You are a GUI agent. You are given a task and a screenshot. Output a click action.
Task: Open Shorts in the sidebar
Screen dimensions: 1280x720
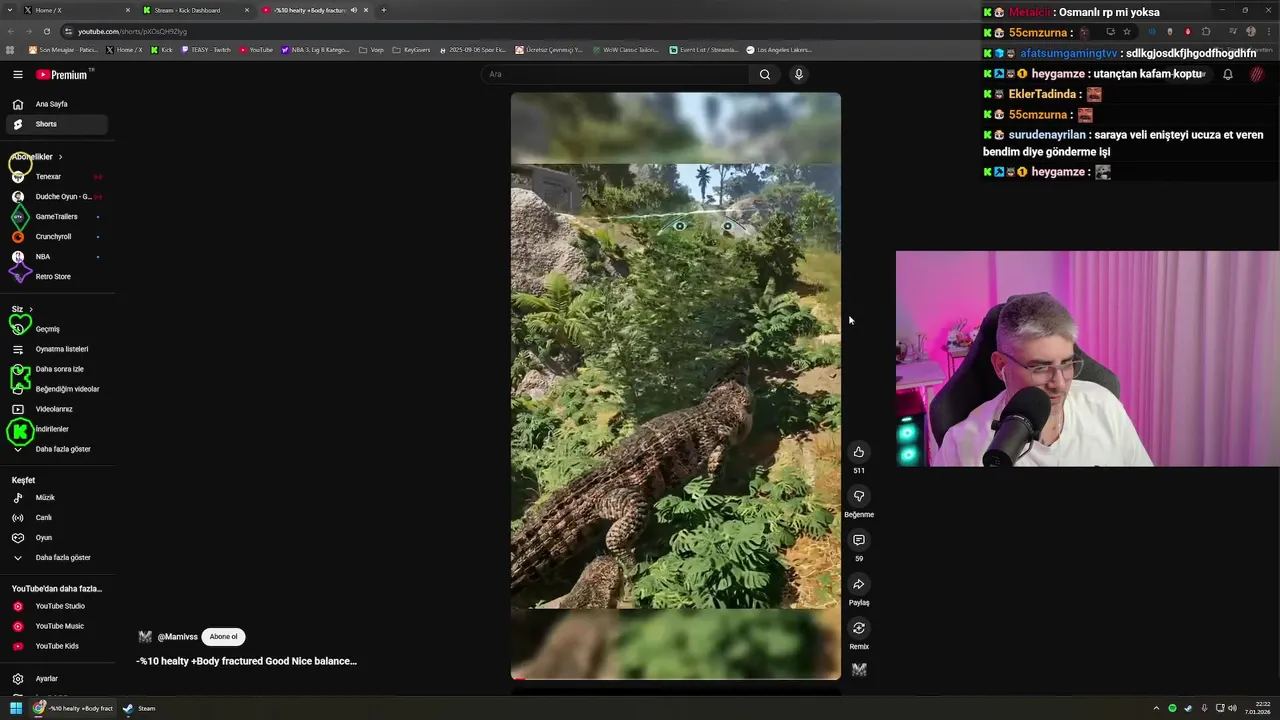[x=57, y=124]
